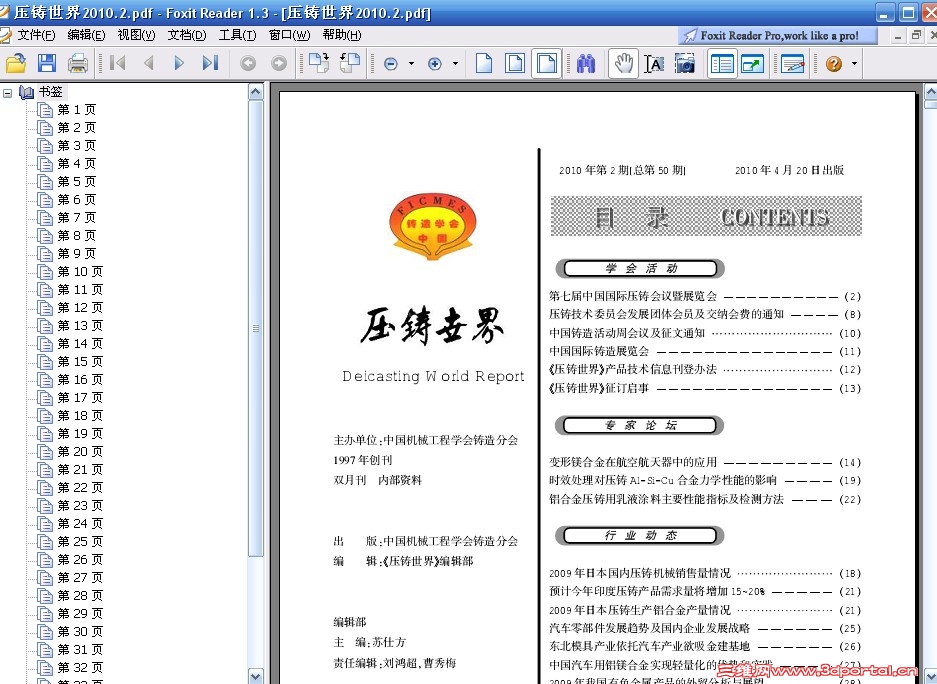The height and width of the screenshot is (684, 937).
Task: Click the bookmark panel scrollbar thumb
Action: click(x=256, y=329)
